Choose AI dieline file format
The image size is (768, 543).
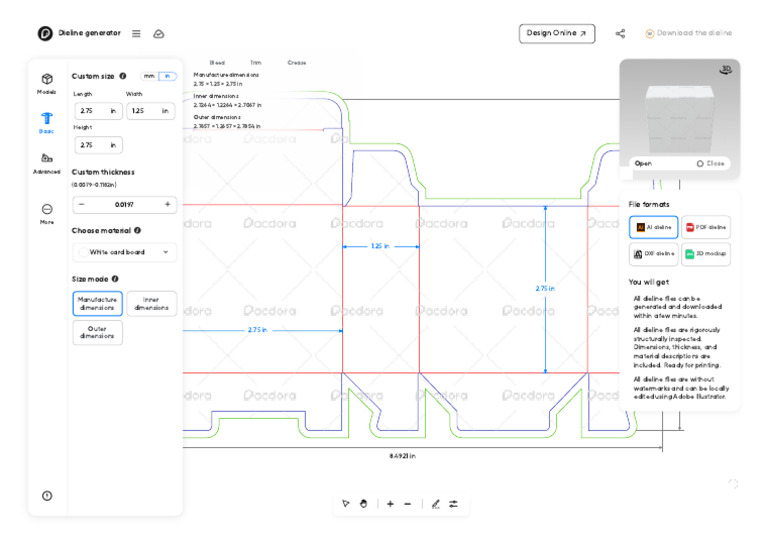653,227
